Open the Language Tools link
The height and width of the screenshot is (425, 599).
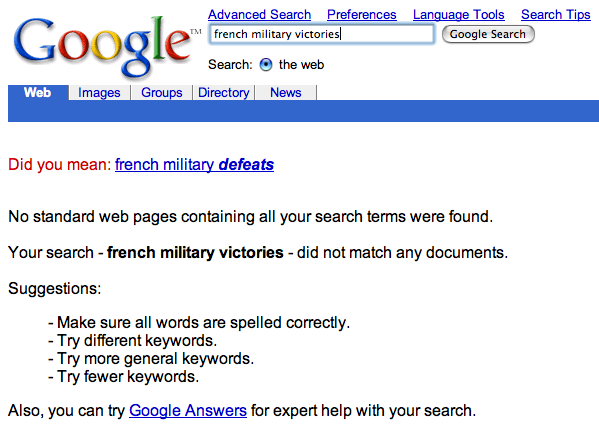click(458, 15)
